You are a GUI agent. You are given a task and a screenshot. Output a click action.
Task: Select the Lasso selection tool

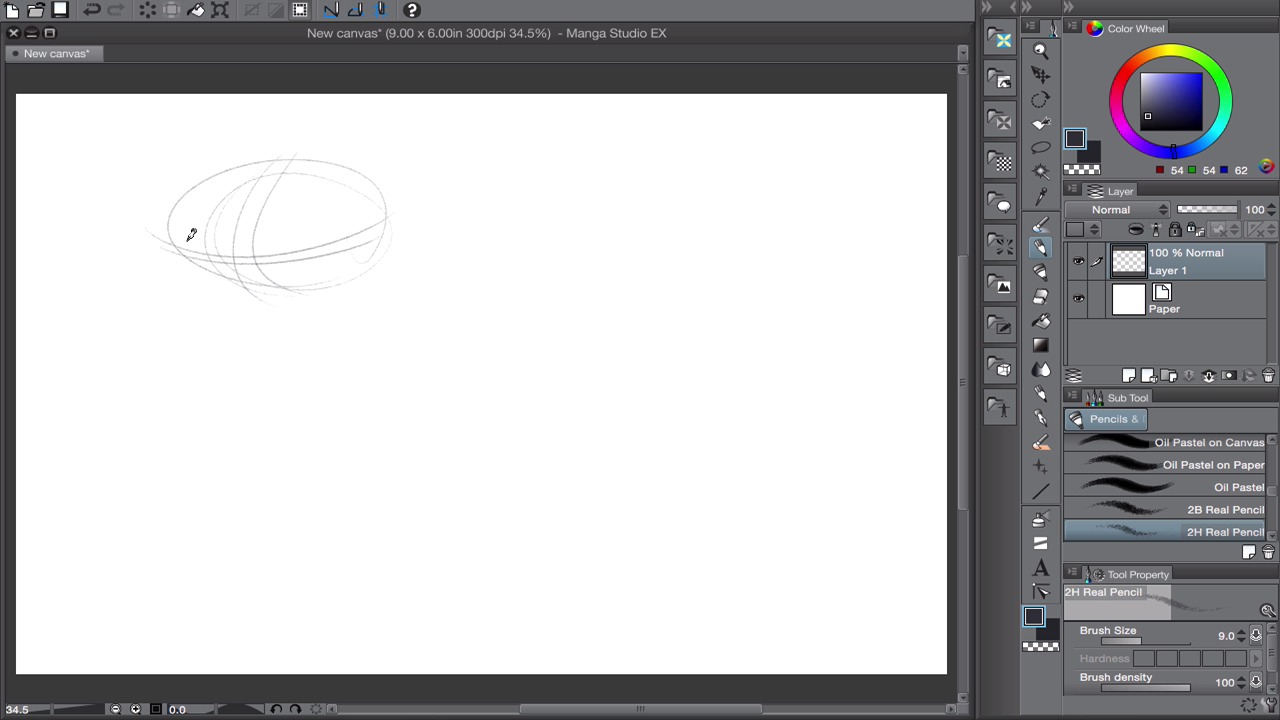pos(1041,148)
